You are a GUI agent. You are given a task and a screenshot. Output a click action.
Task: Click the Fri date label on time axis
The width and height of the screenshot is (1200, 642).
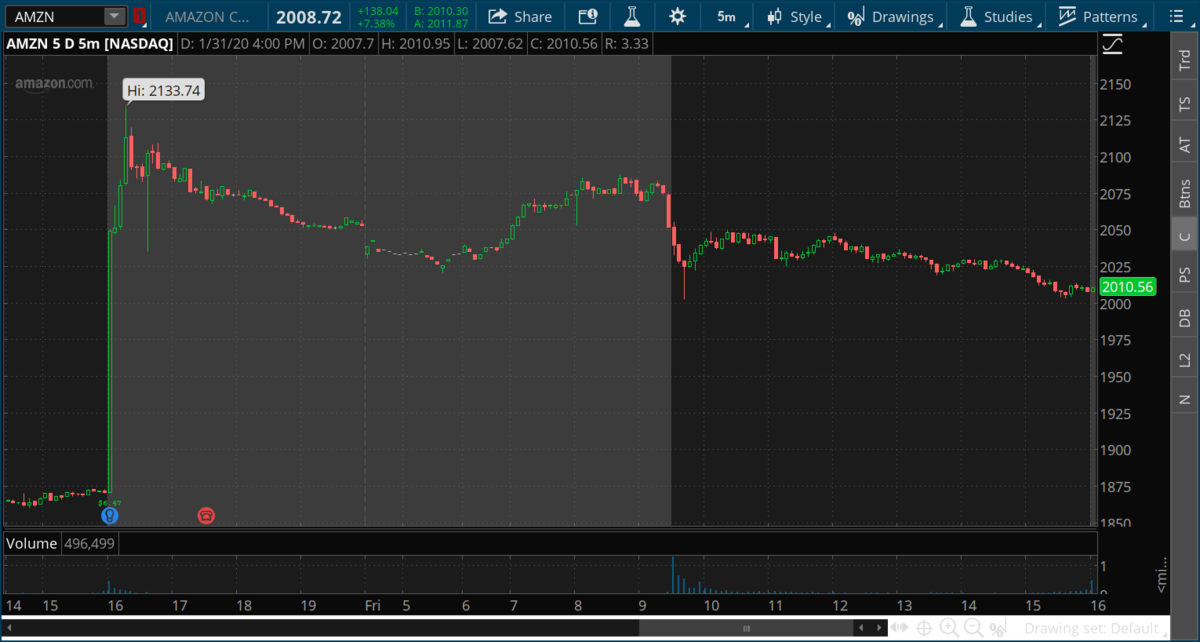pos(372,605)
